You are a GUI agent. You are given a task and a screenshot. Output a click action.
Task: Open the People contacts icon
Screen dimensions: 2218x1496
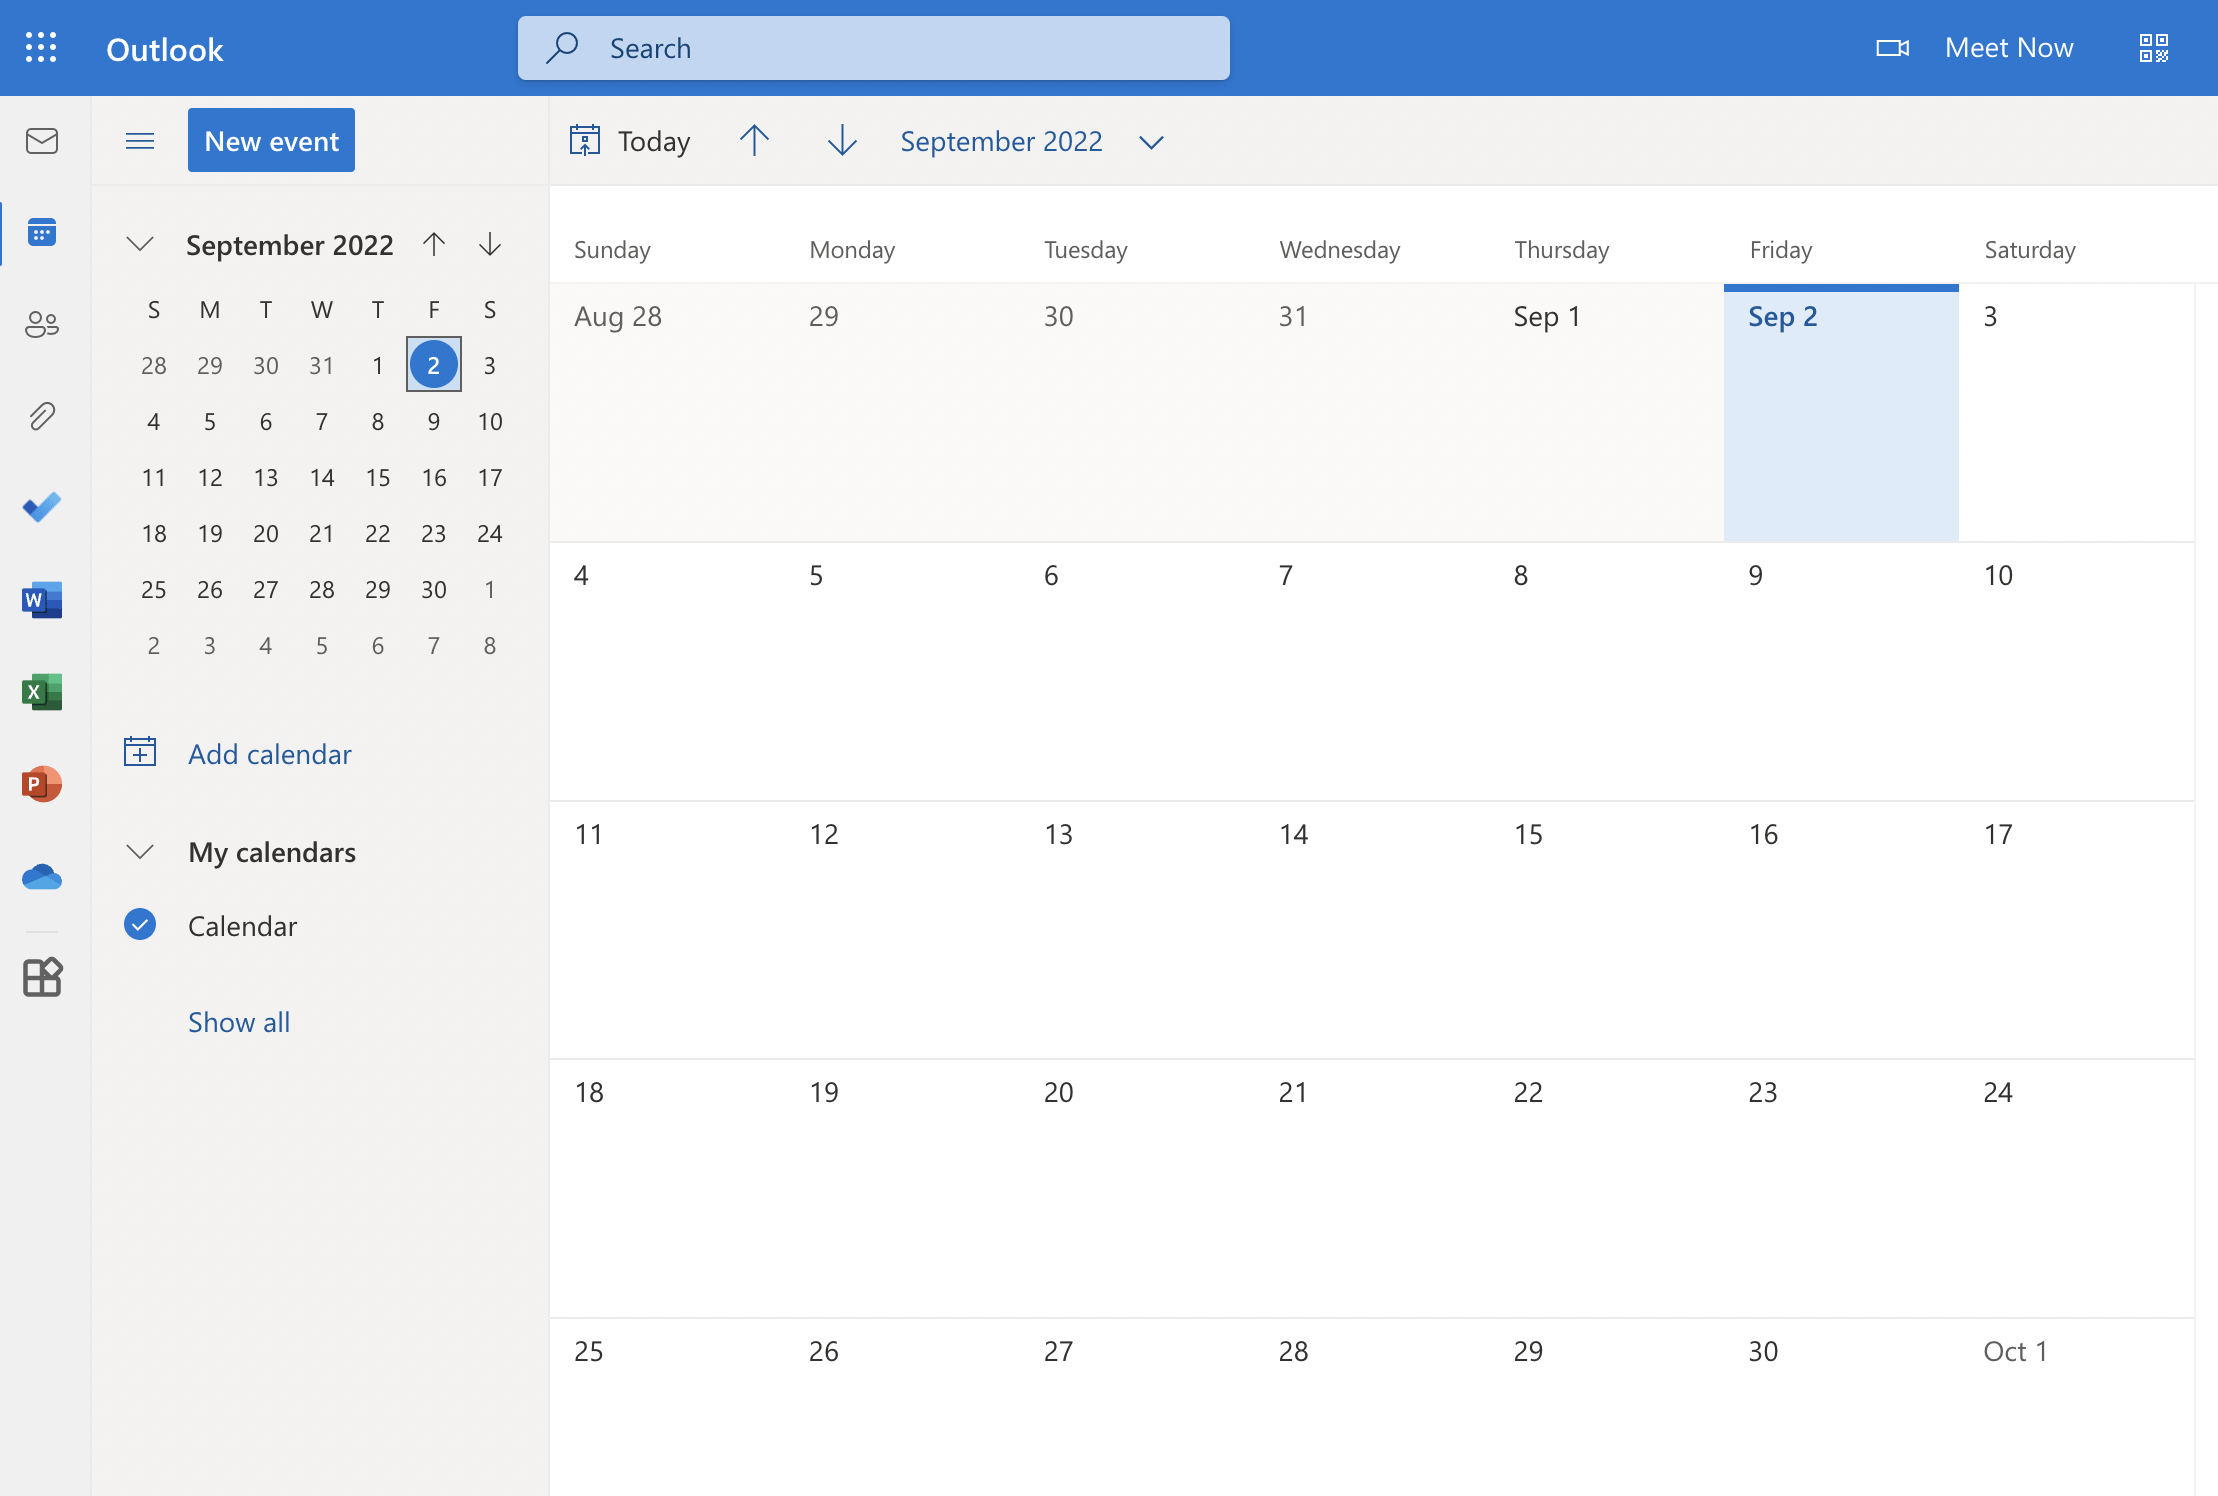[42, 324]
